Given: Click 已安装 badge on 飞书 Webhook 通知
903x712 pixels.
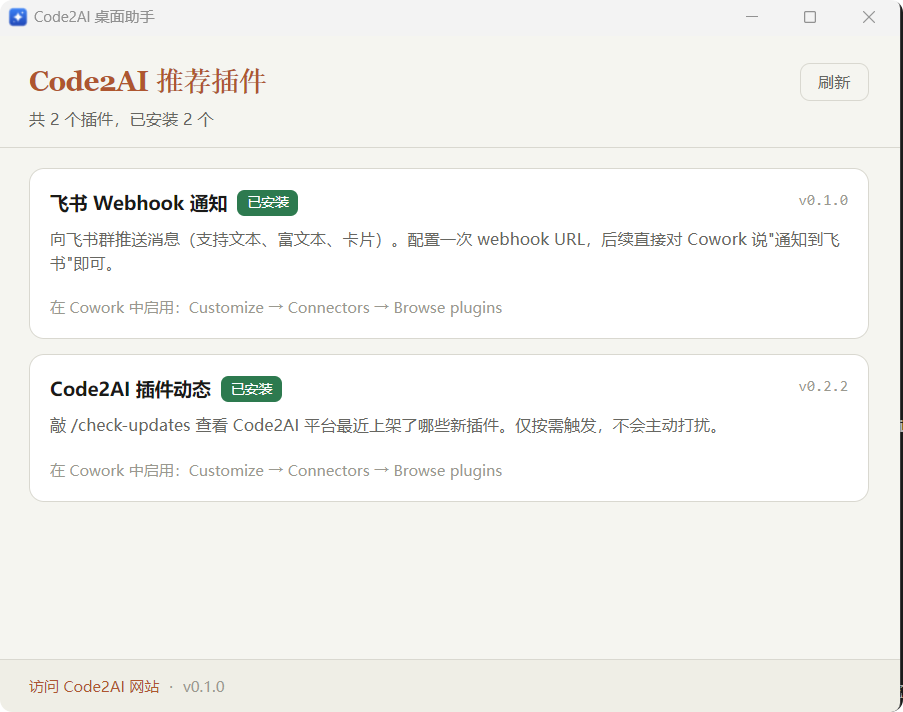Looking at the screenshot, I should [267, 203].
